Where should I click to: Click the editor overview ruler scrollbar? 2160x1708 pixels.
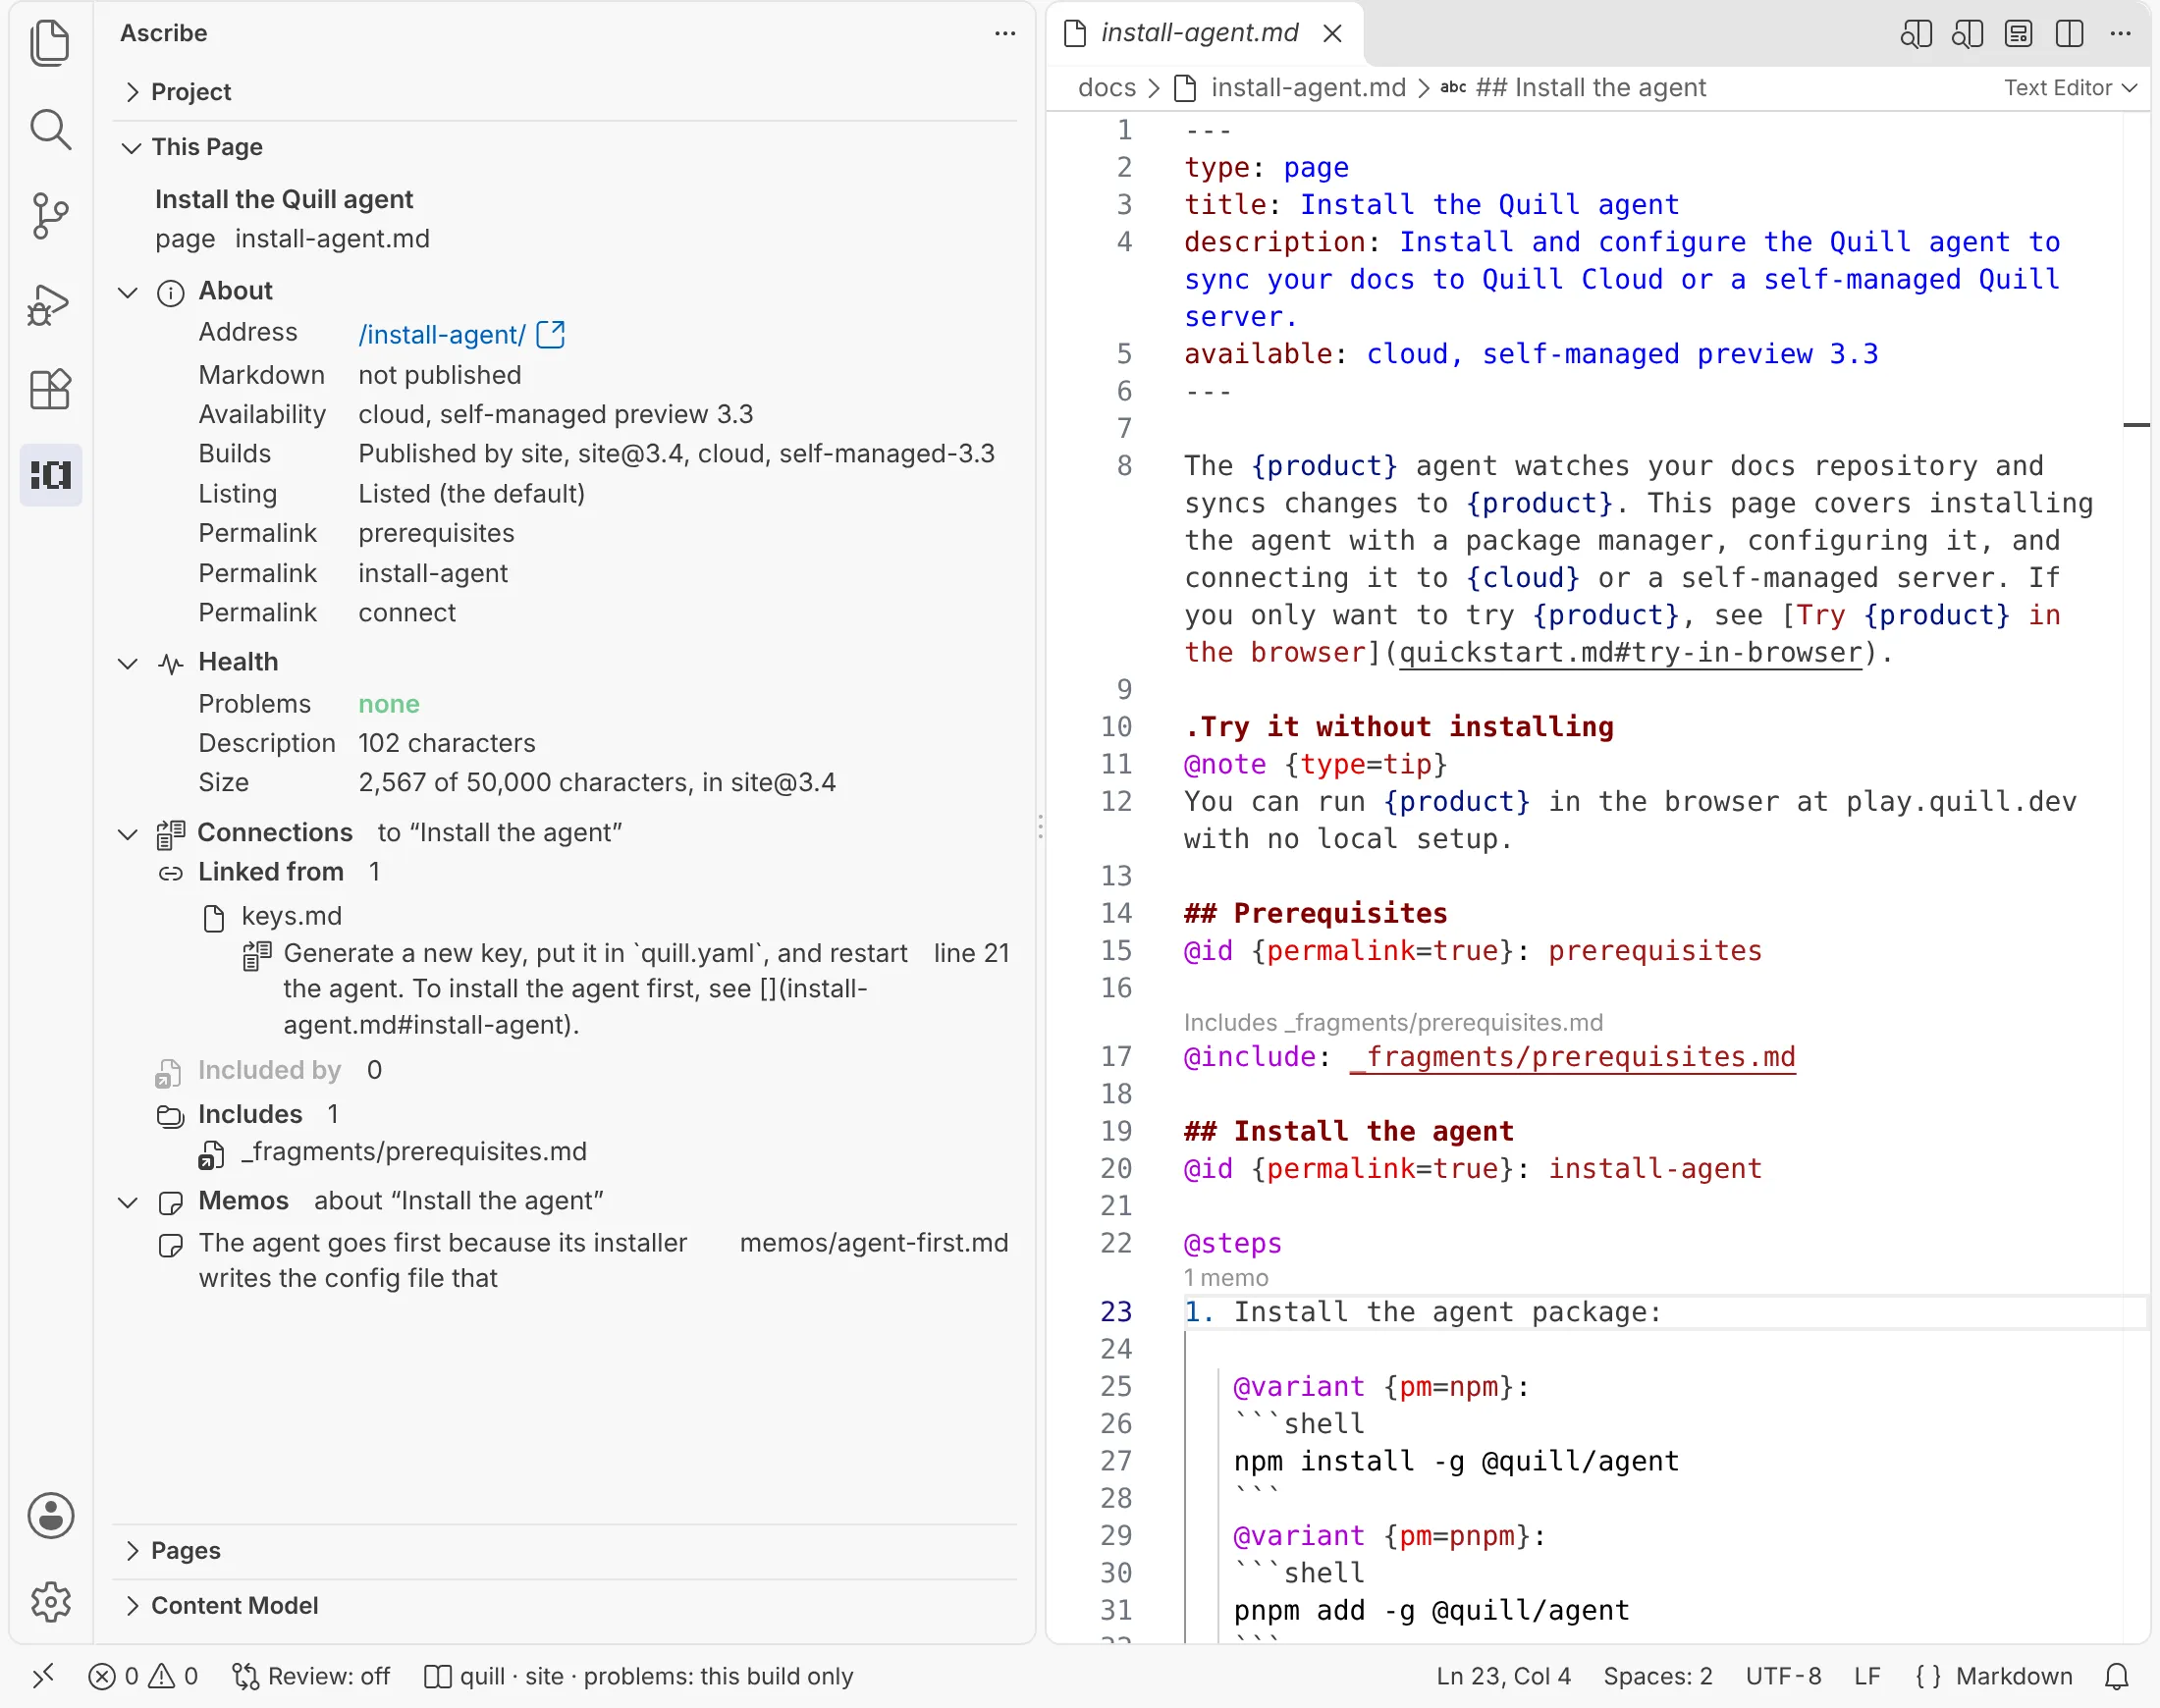click(x=2137, y=875)
